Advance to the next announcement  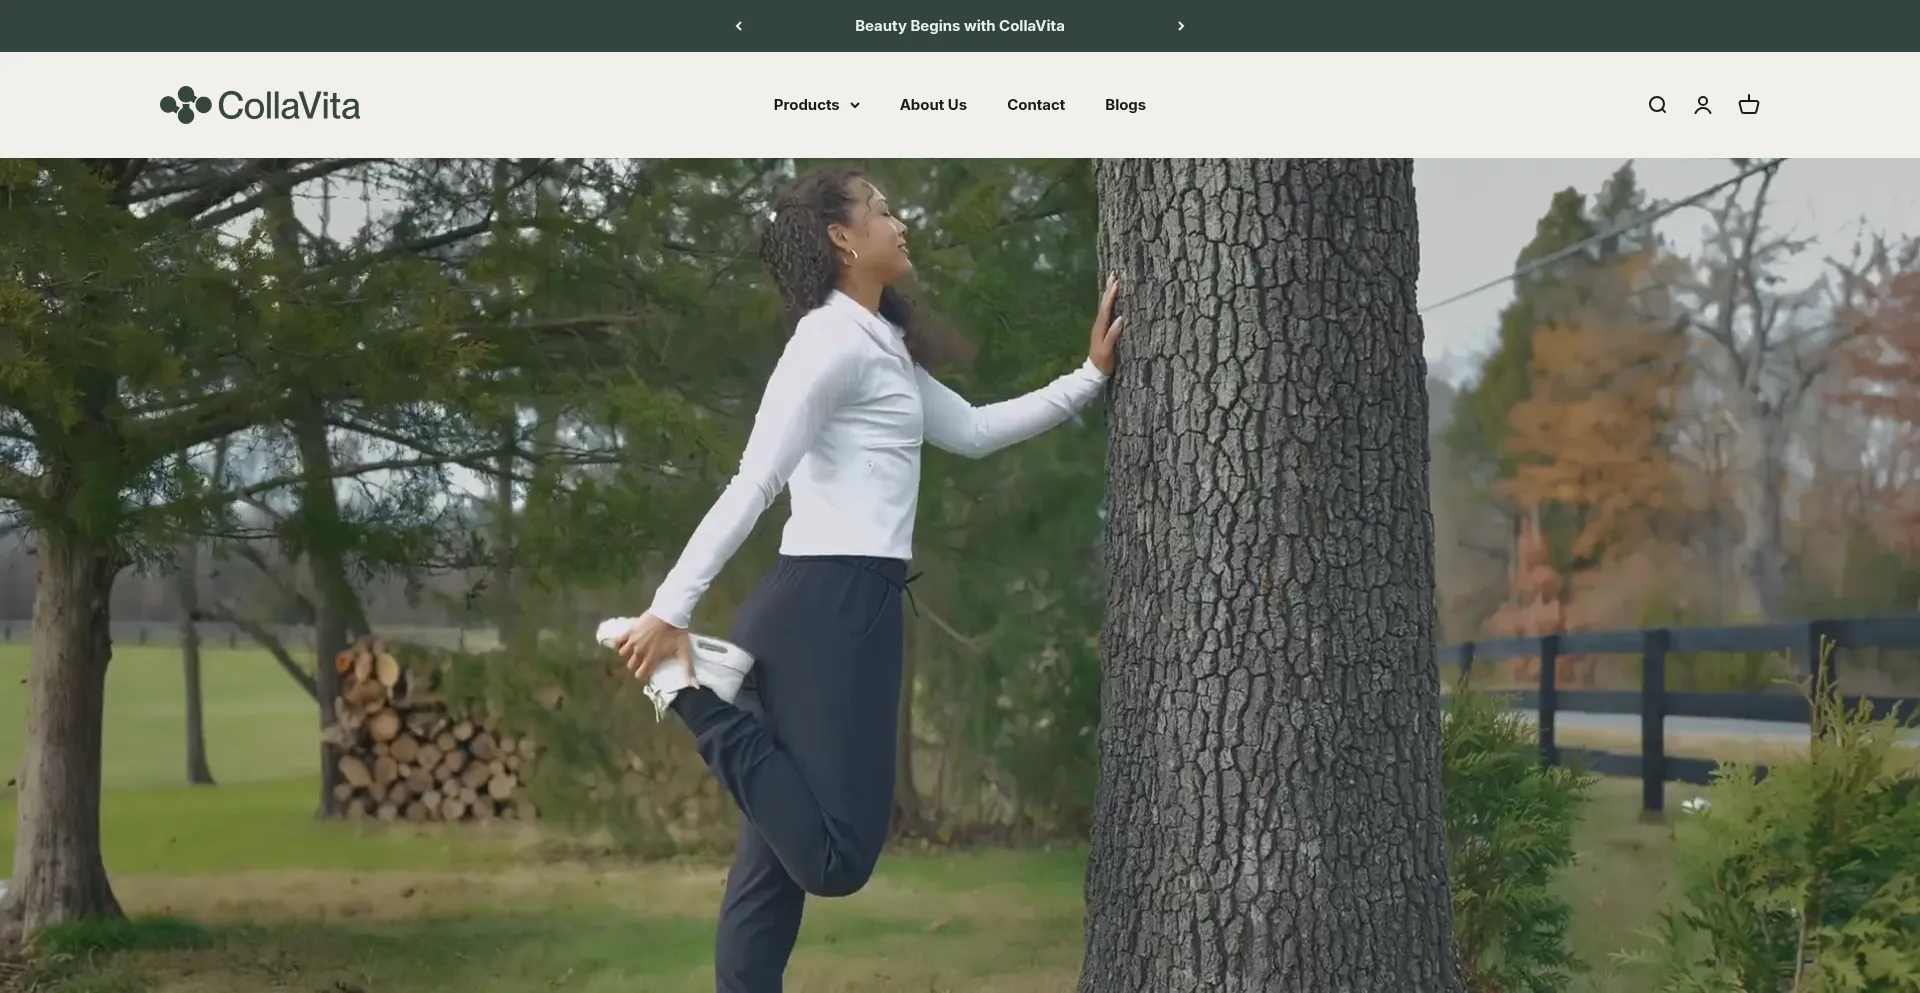[1181, 26]
